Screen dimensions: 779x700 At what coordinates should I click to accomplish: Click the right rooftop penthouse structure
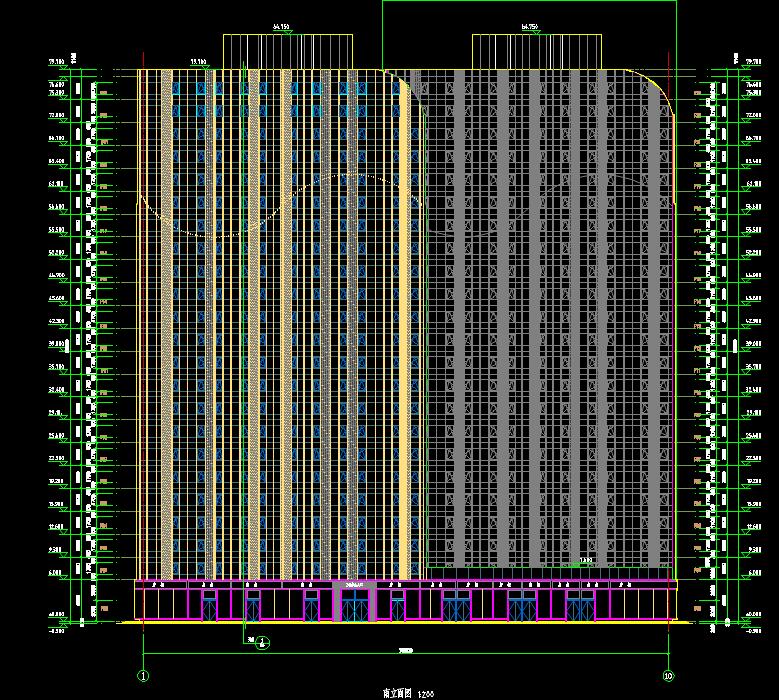tap(537, 52)
